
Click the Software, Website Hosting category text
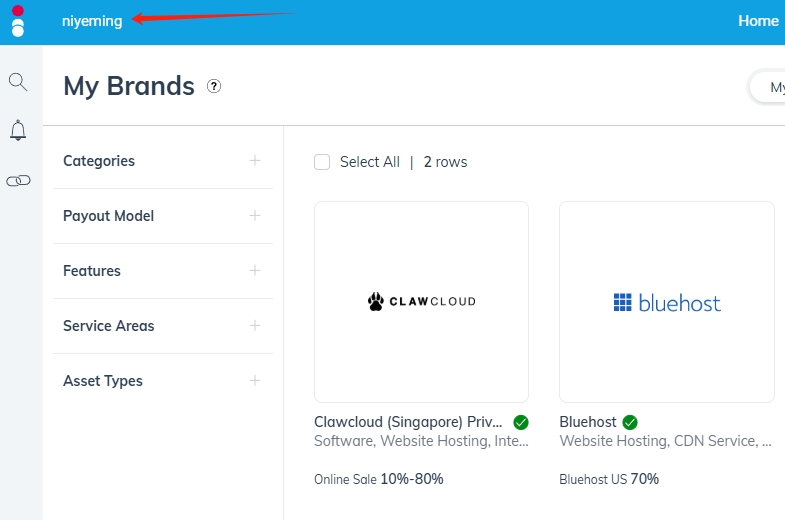coord(421,441)
